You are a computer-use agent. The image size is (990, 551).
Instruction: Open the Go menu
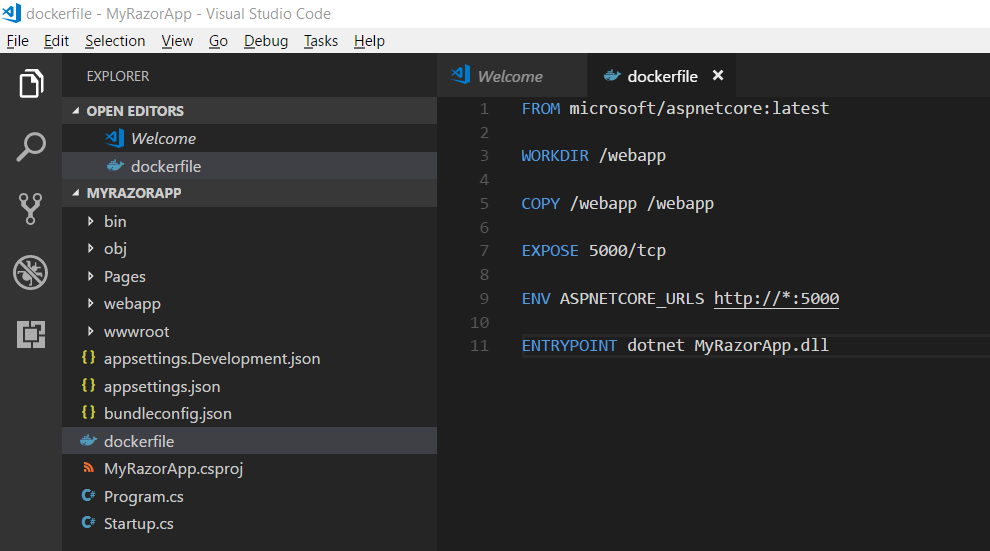point(218,41)
